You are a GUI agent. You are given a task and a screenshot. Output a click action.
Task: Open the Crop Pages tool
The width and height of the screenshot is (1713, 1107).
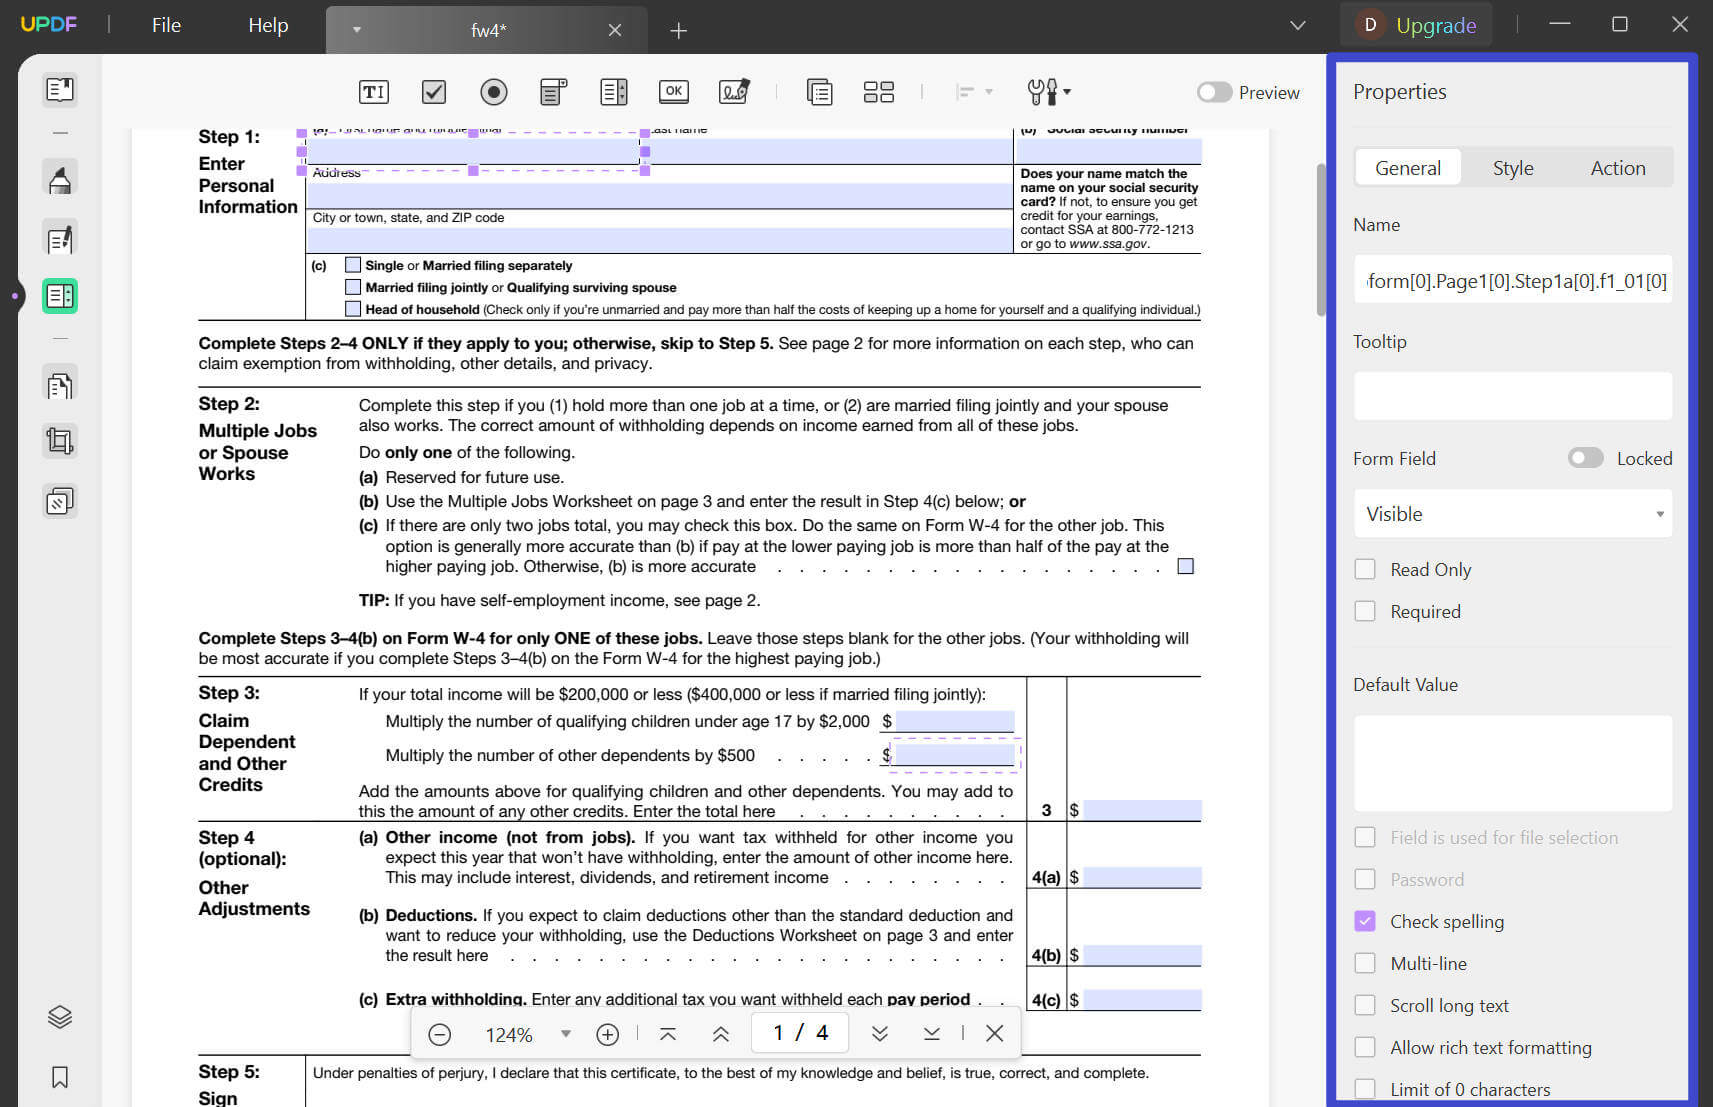point(59,441)
